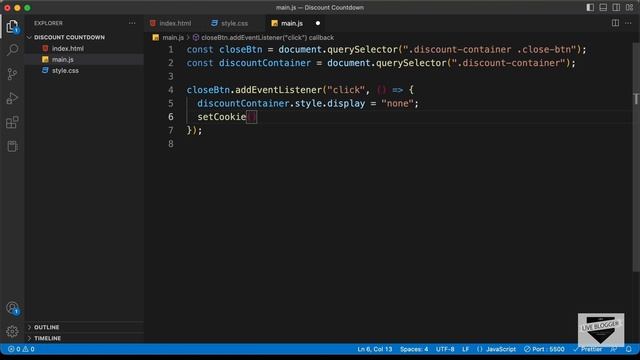The image size is (640, 360).
Task: Change end of line sequence LF
Action: (x=465, y=349)
